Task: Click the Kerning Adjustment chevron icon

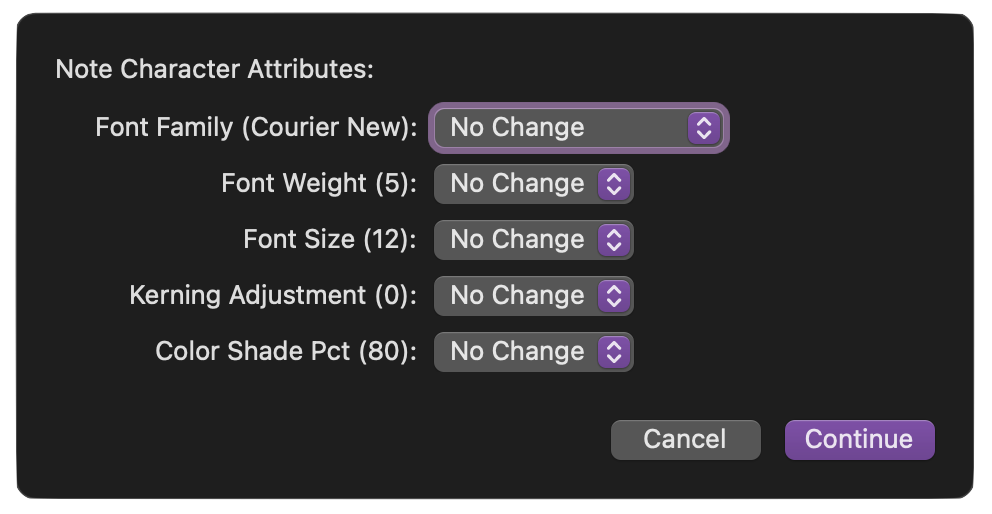Action: point(614,296)
